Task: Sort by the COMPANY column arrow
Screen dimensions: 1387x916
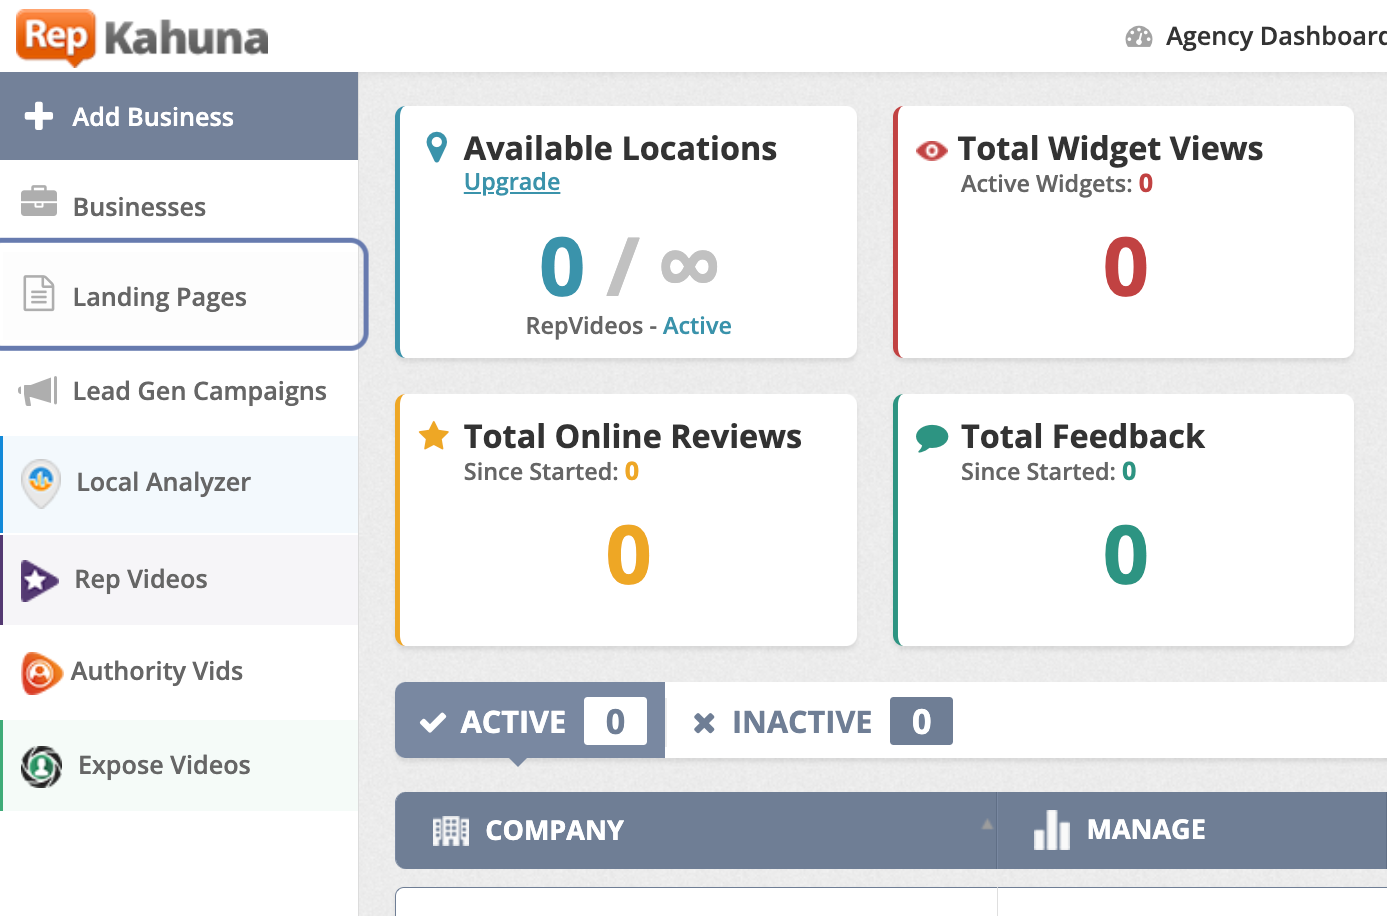Action: pyautogui.click(x=986, y=825)
